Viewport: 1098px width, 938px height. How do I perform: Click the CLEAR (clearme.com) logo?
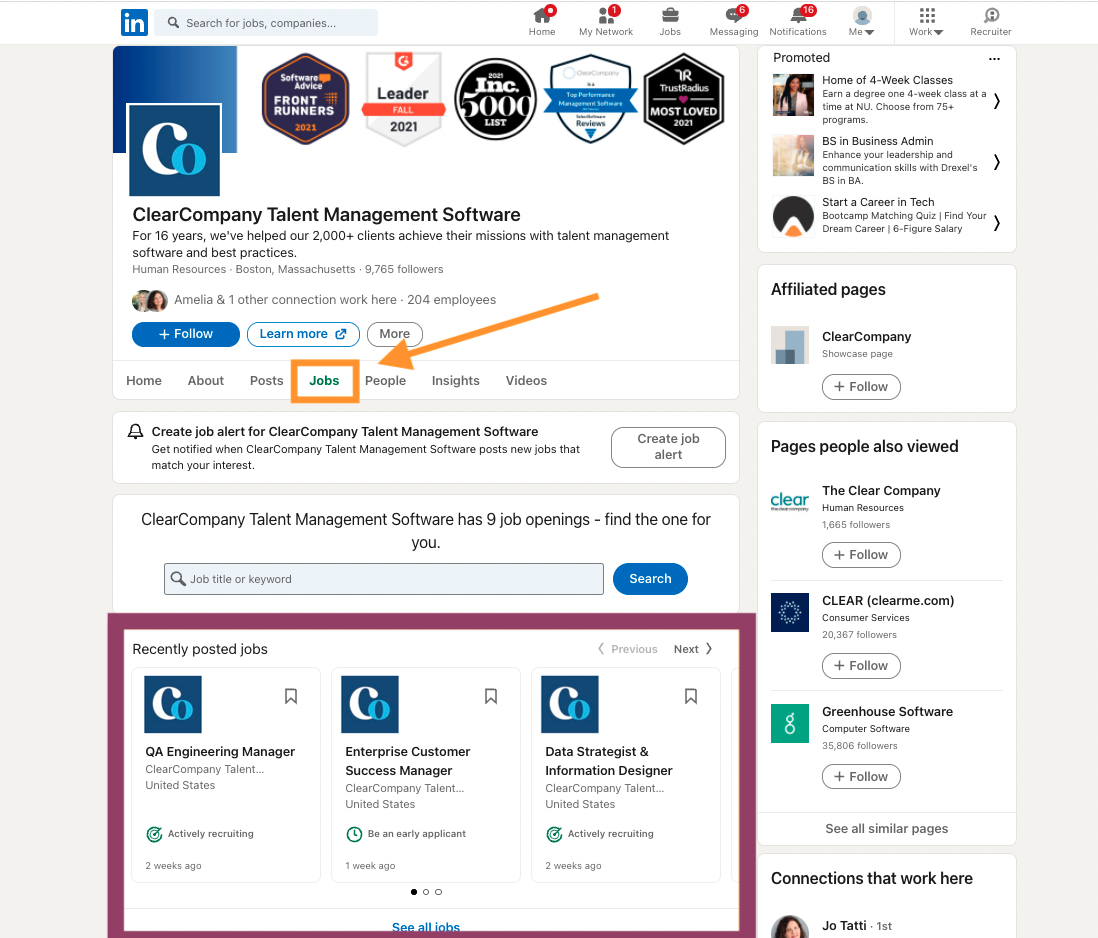pyautogui.click(x=790, y=612)
